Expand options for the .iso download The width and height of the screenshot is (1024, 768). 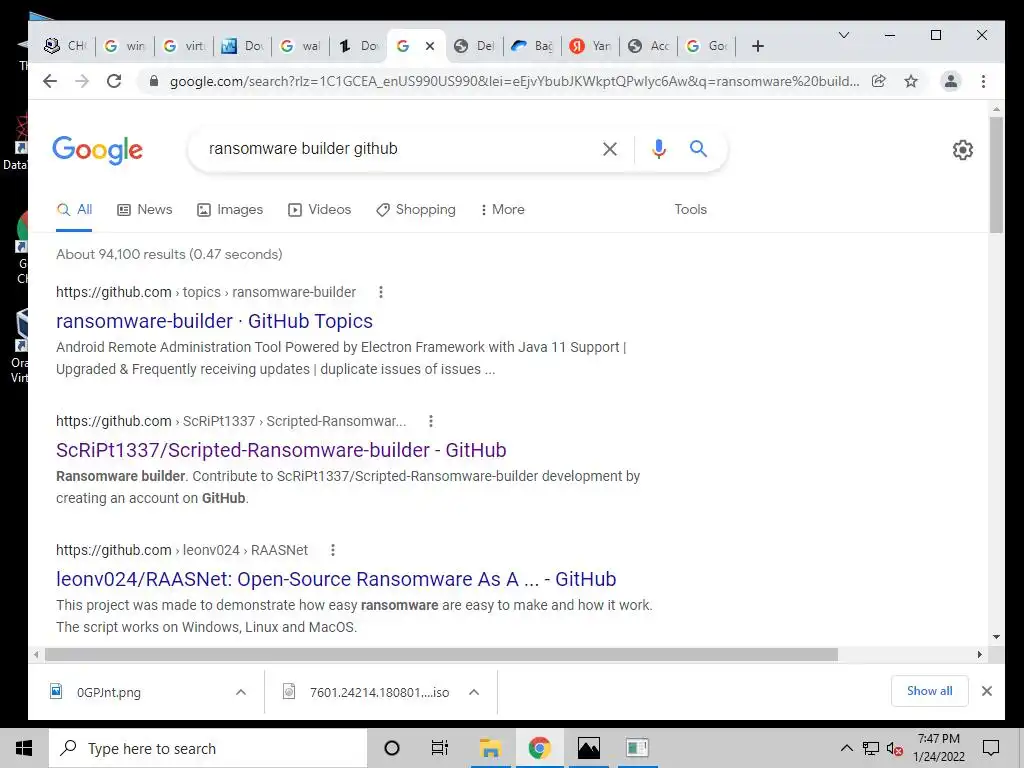[x=474, y=692]
